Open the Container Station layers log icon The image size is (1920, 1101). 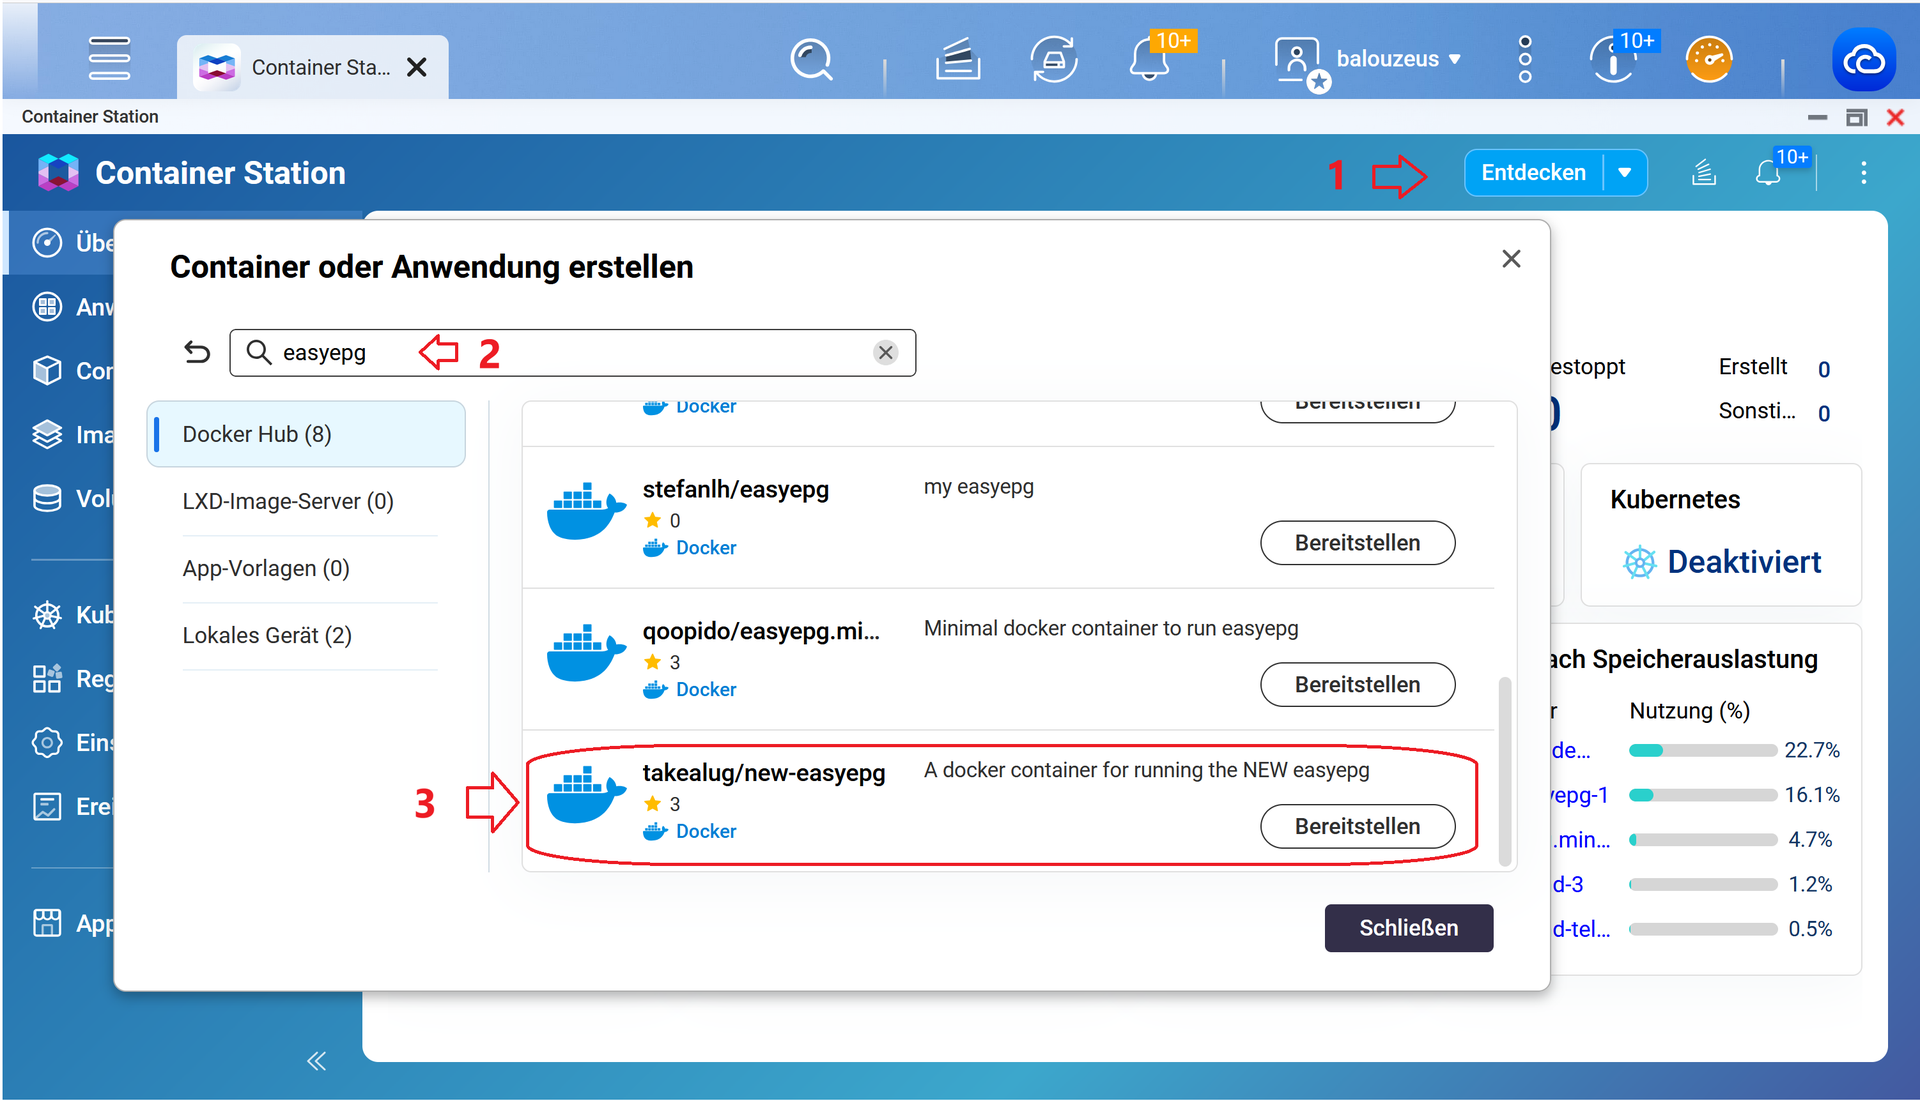pos(1703,173)
